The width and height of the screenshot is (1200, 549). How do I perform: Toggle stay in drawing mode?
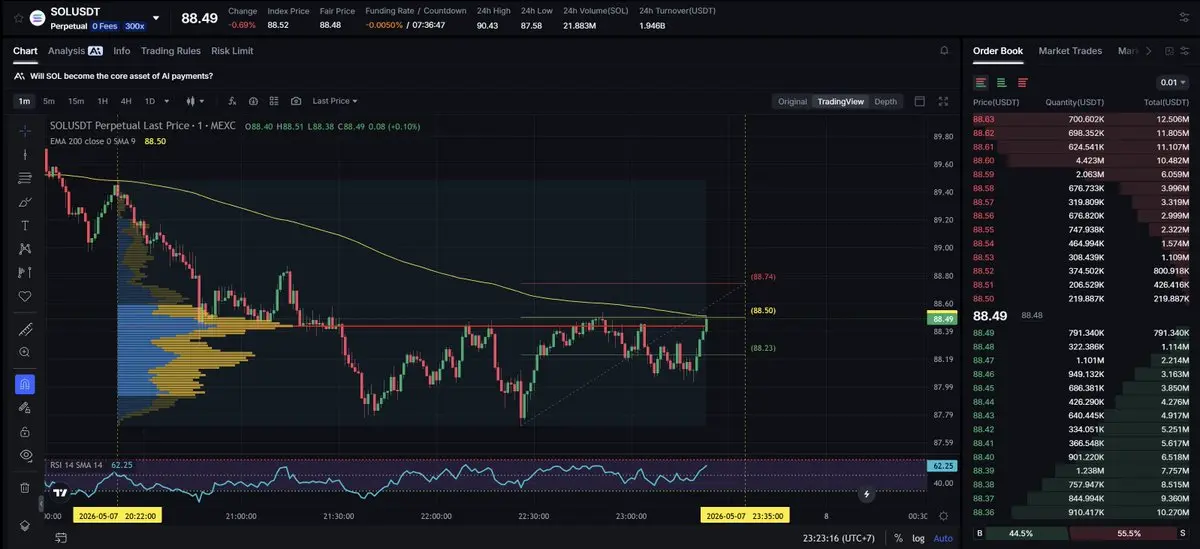point(25,408)
